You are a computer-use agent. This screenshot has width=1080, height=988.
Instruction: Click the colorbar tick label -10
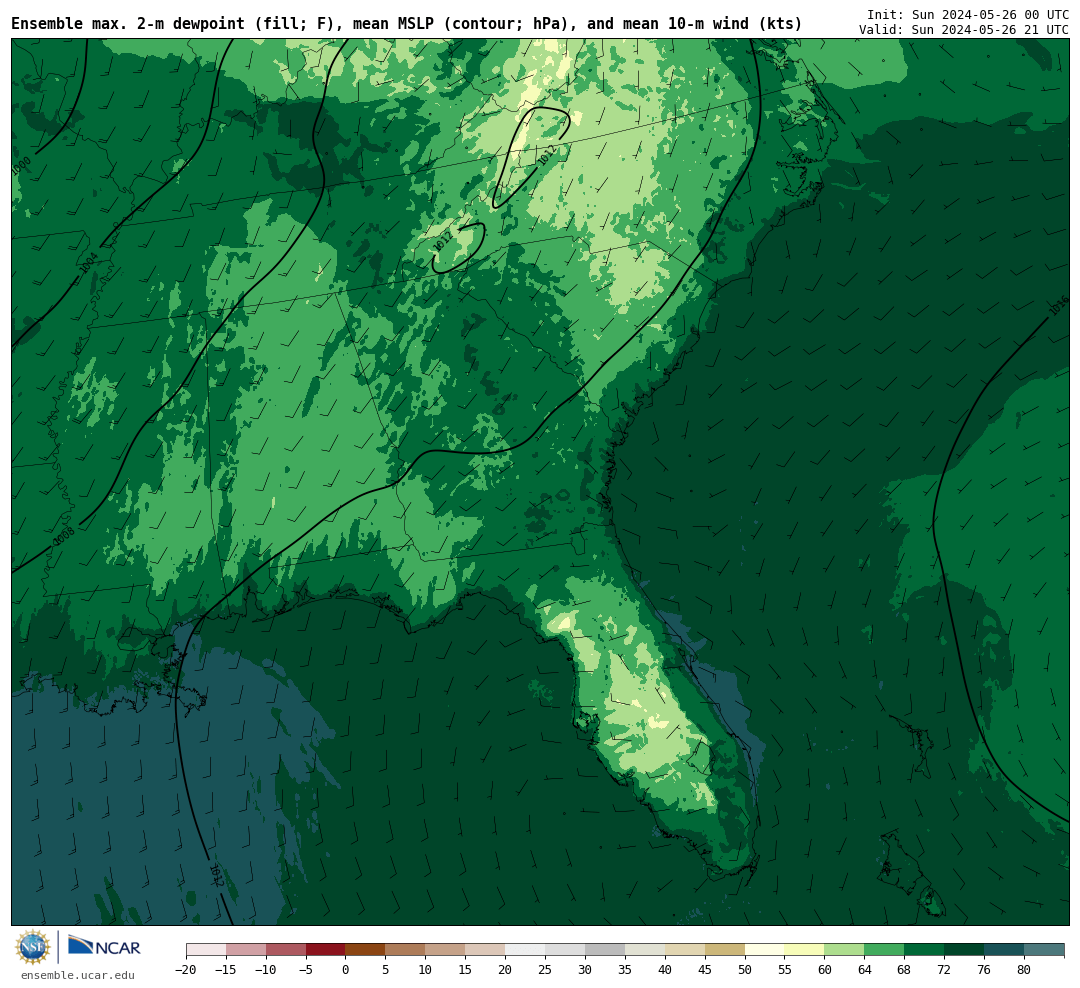tap(266, 970)
